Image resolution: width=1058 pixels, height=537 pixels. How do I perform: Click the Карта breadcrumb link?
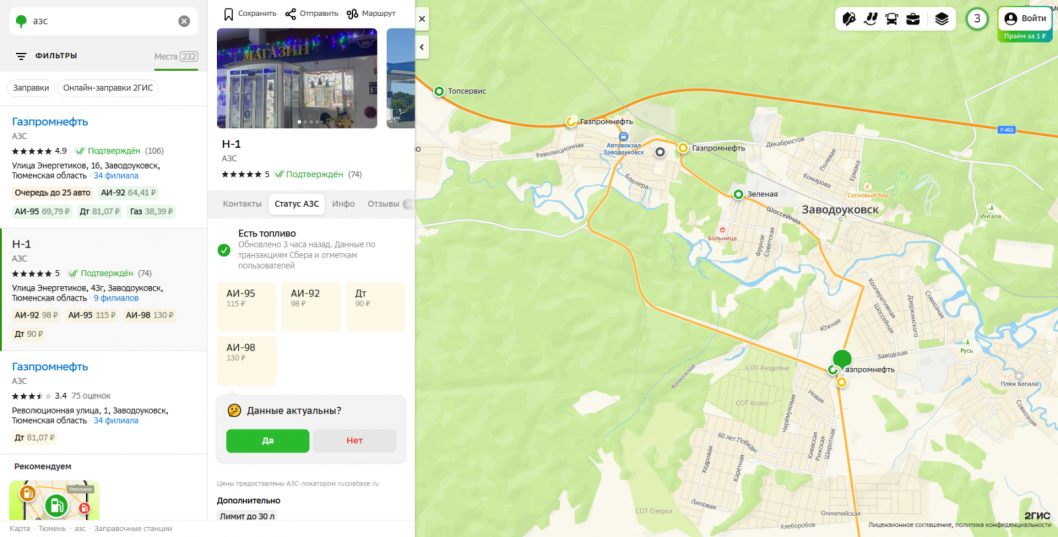coord(20,529)
